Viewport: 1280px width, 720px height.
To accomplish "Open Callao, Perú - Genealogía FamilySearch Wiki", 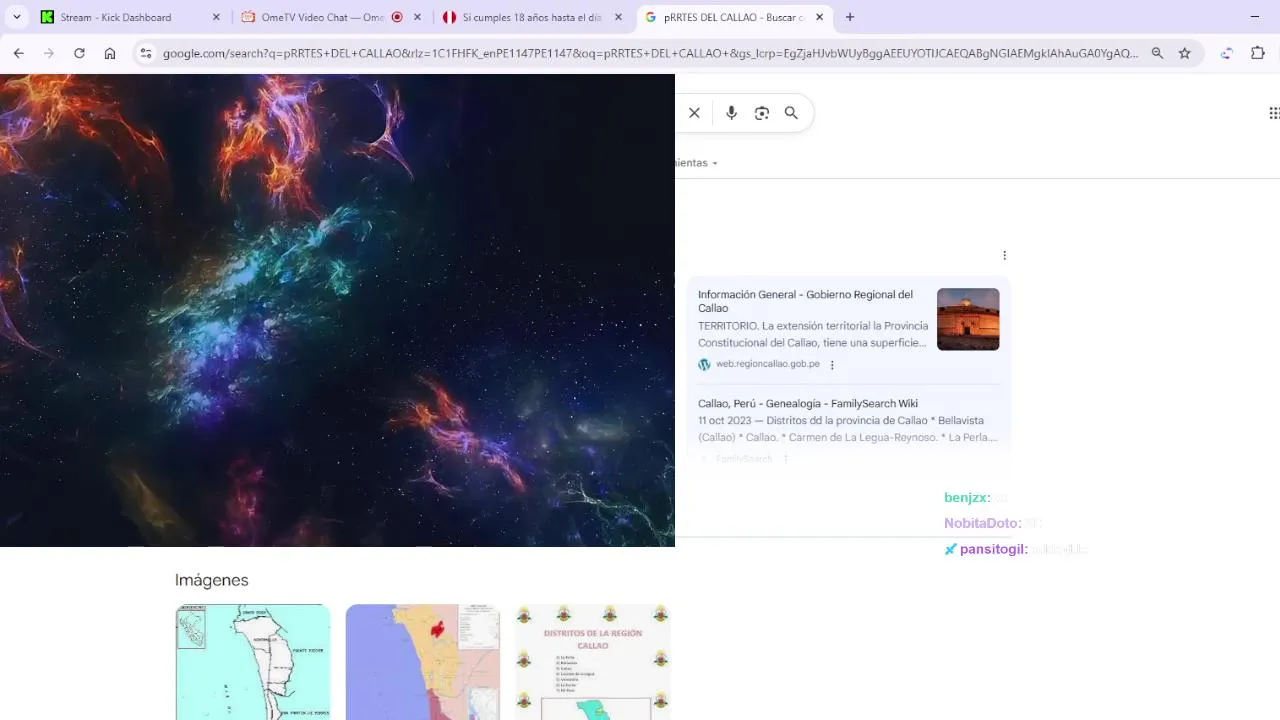I will coord(808,403).
